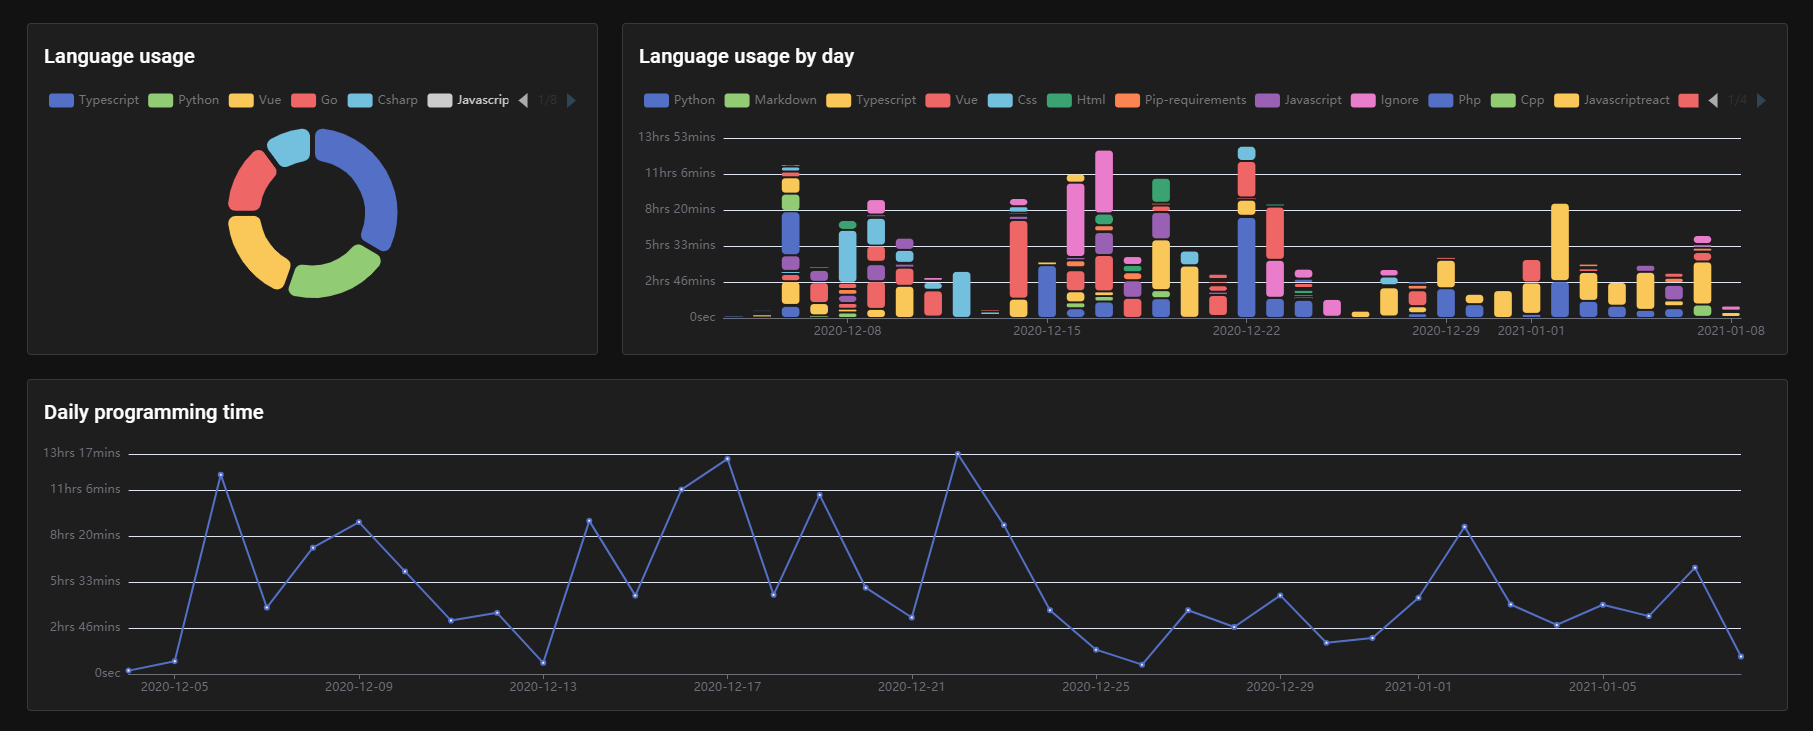Click the 2020-12-15 date label
Viewport: 1813px width, 731px height.
(1047, 331)
